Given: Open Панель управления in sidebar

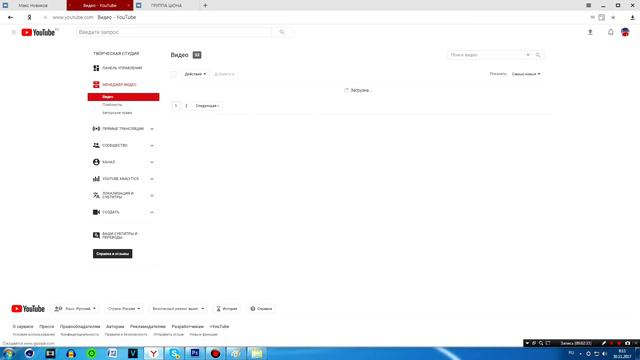Looking at the screenshot, I should pos(118,68).
